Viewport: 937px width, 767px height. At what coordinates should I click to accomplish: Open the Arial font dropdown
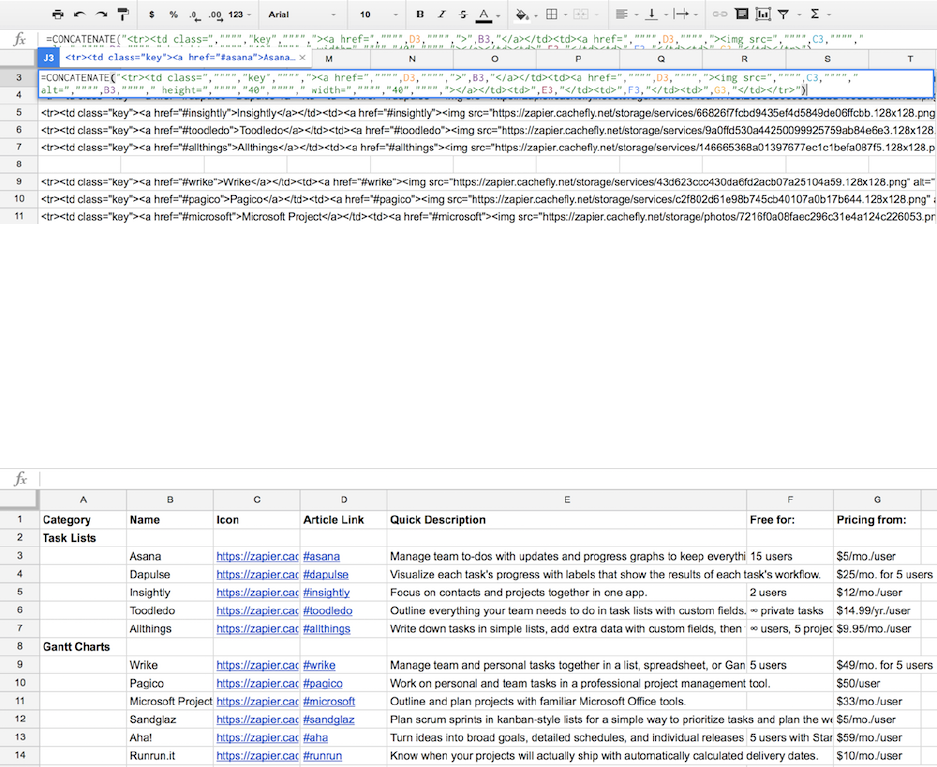pos(302,14)
